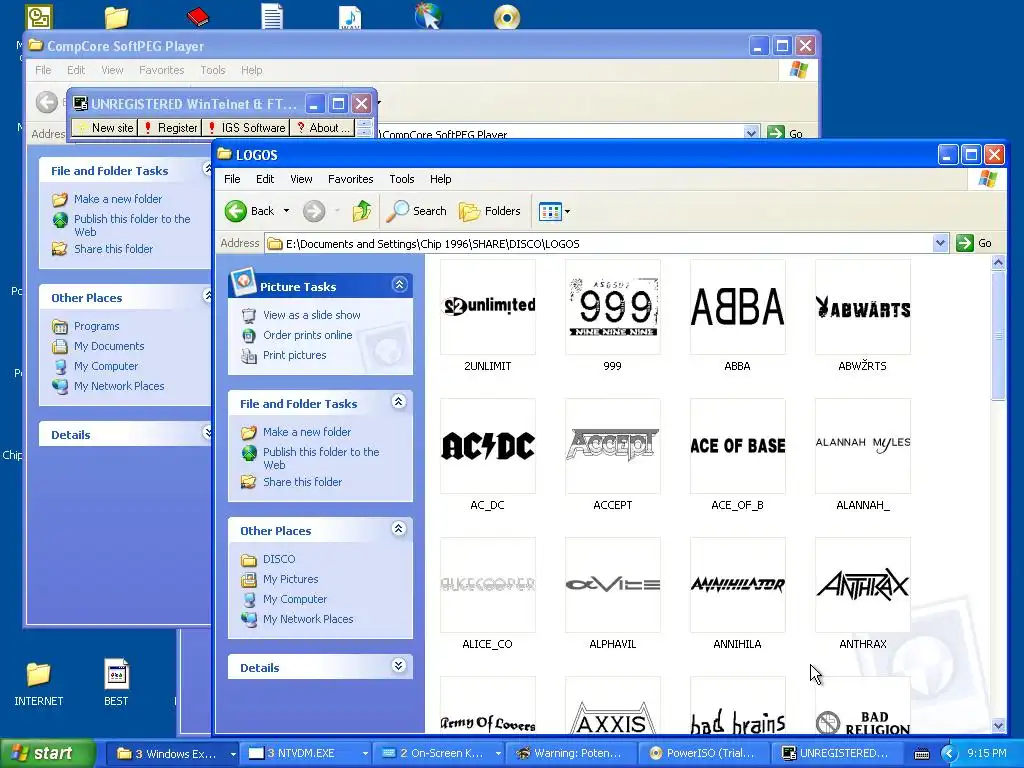Open the Views button dropdown arrow

click(x=567, y=211)
